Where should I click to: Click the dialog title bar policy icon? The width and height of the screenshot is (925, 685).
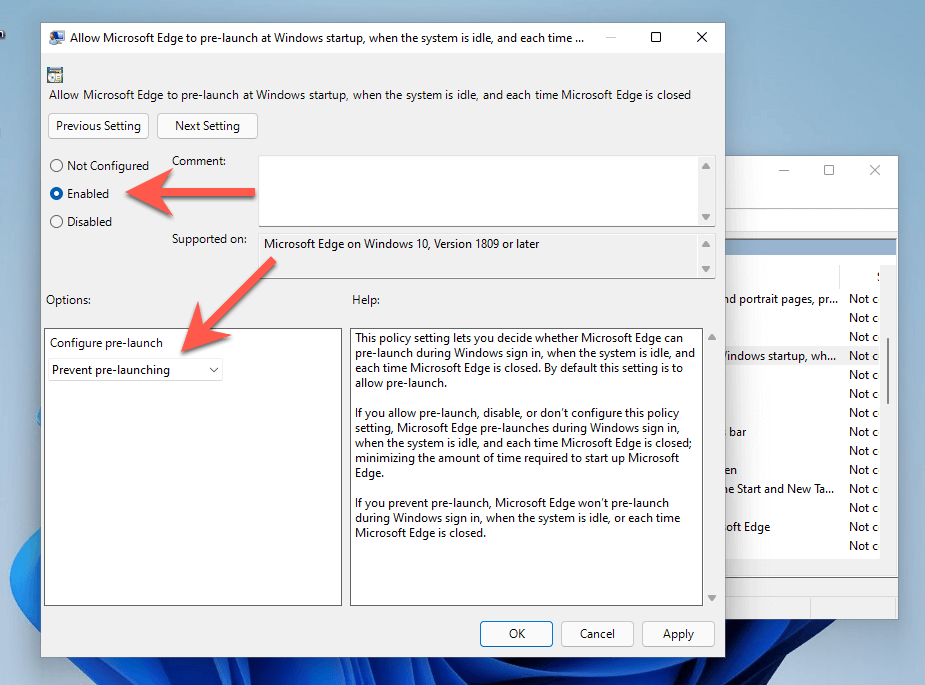pyautogui.click(x=57, y=38)
